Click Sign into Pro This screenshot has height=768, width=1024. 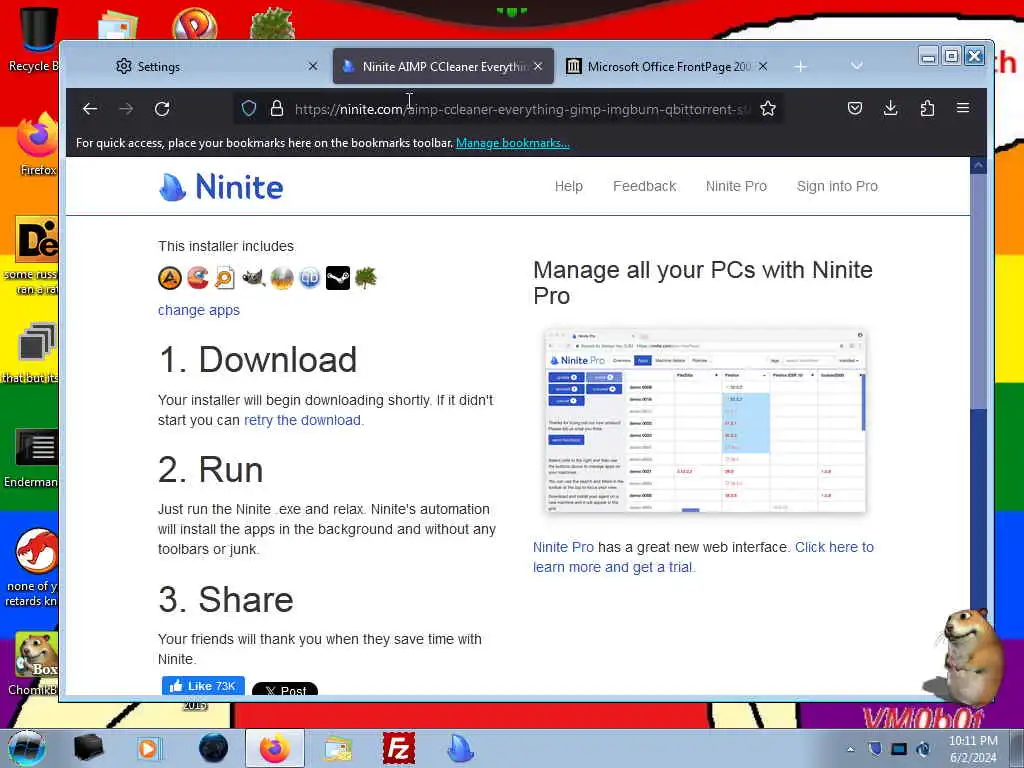click(x=837, y=186)
